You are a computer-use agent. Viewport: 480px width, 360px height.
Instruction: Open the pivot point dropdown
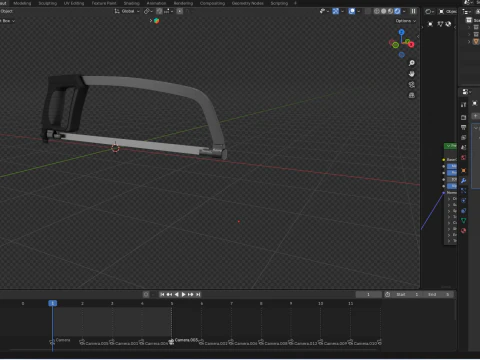[148, 11]
